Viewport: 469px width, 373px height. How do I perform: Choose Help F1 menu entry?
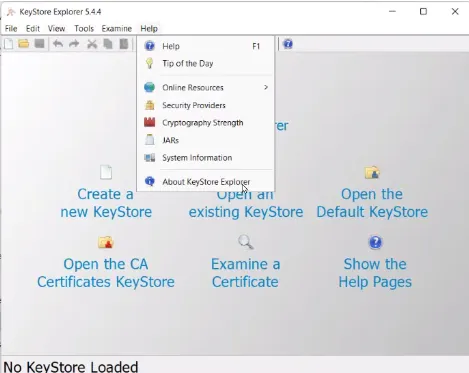(206, 46)
